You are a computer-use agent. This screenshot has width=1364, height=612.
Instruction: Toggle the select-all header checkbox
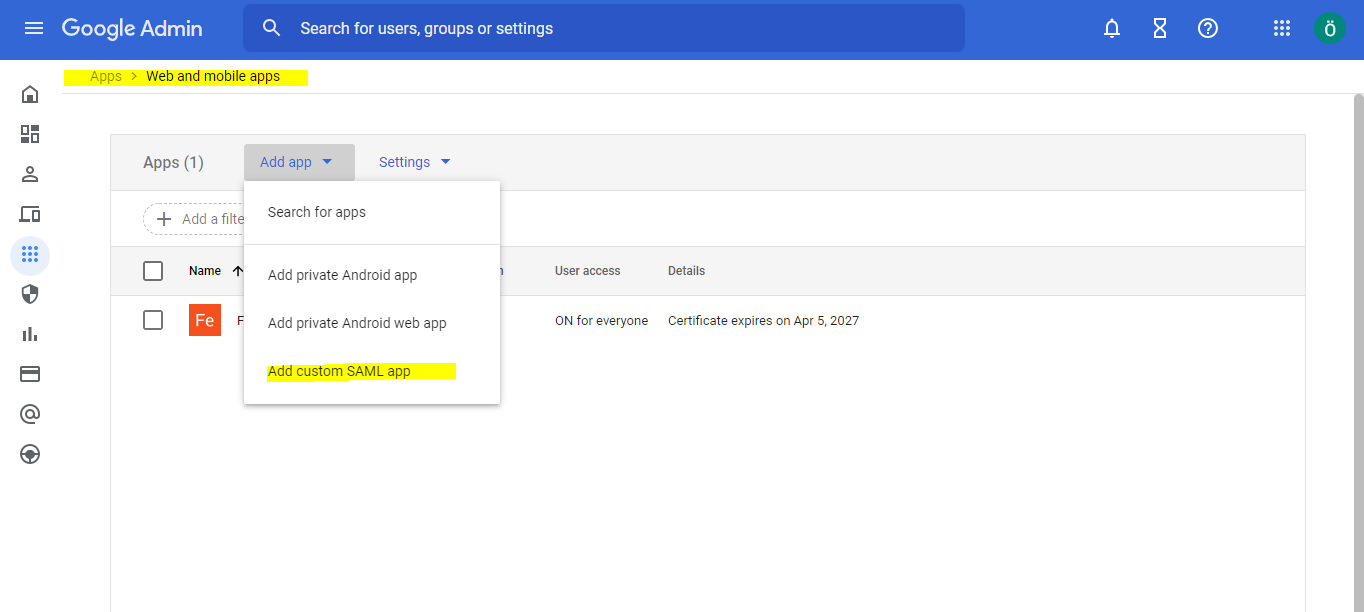pos(153,271)
